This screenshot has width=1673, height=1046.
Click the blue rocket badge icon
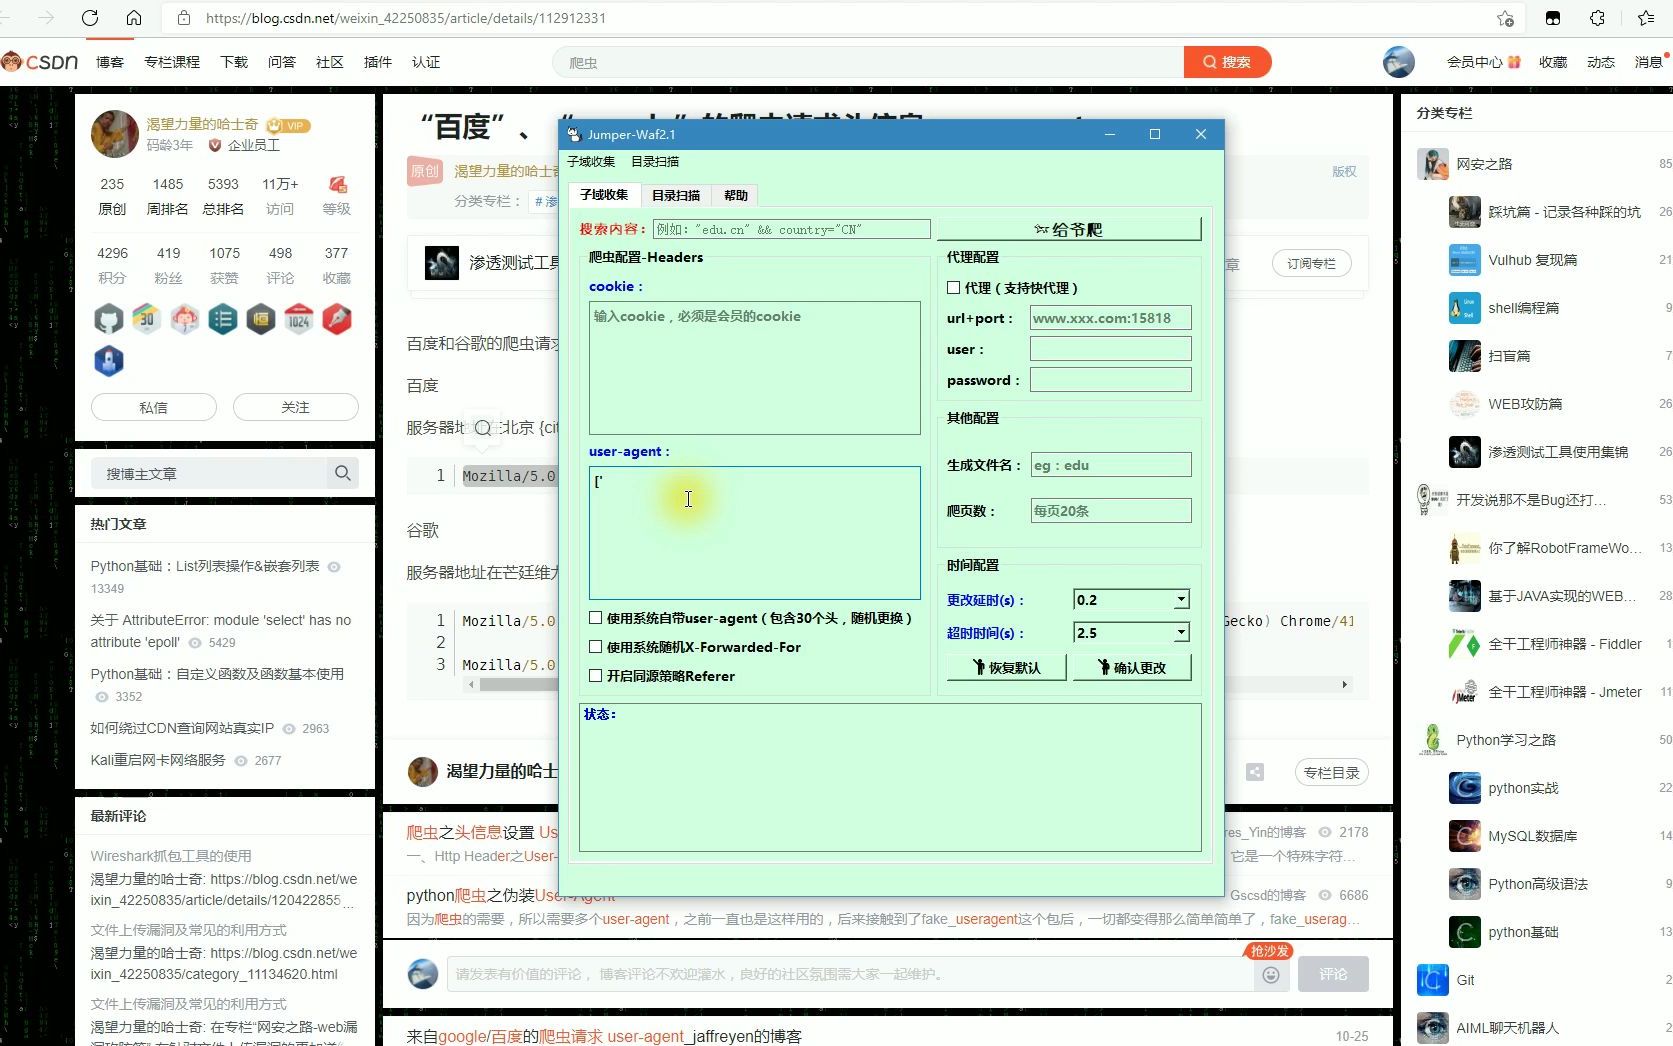click(108, 360)
